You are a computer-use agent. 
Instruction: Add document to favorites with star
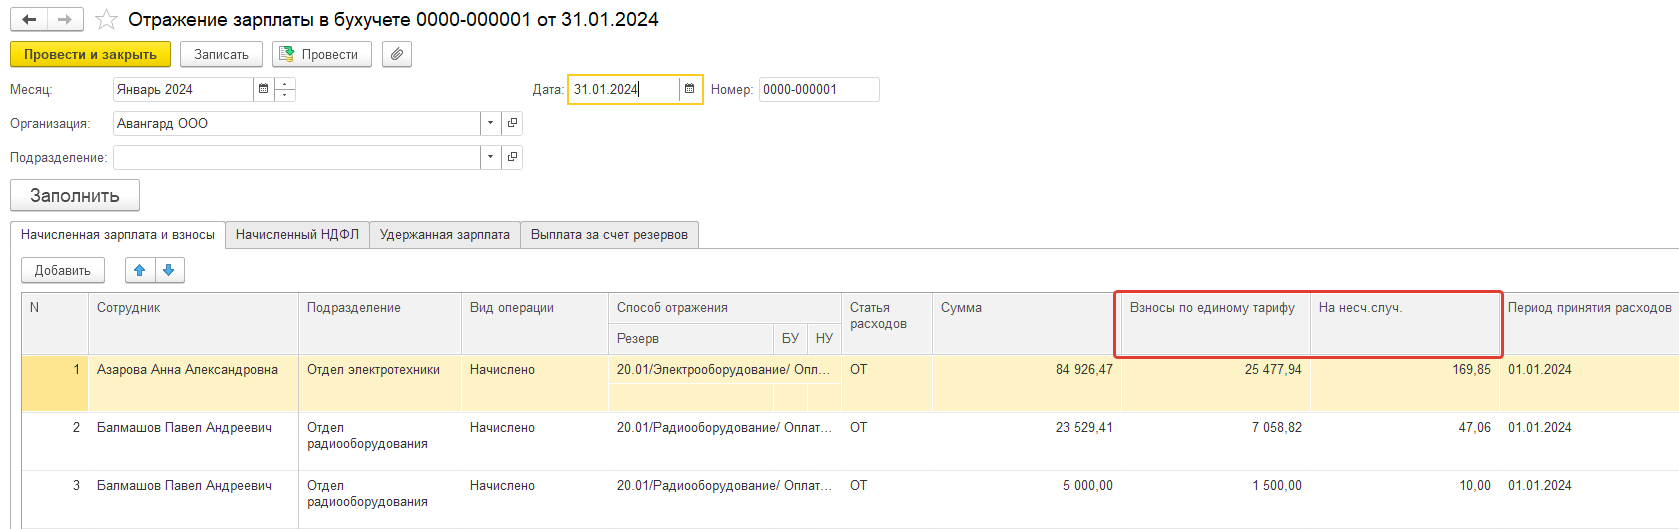(x=106, y=20)
